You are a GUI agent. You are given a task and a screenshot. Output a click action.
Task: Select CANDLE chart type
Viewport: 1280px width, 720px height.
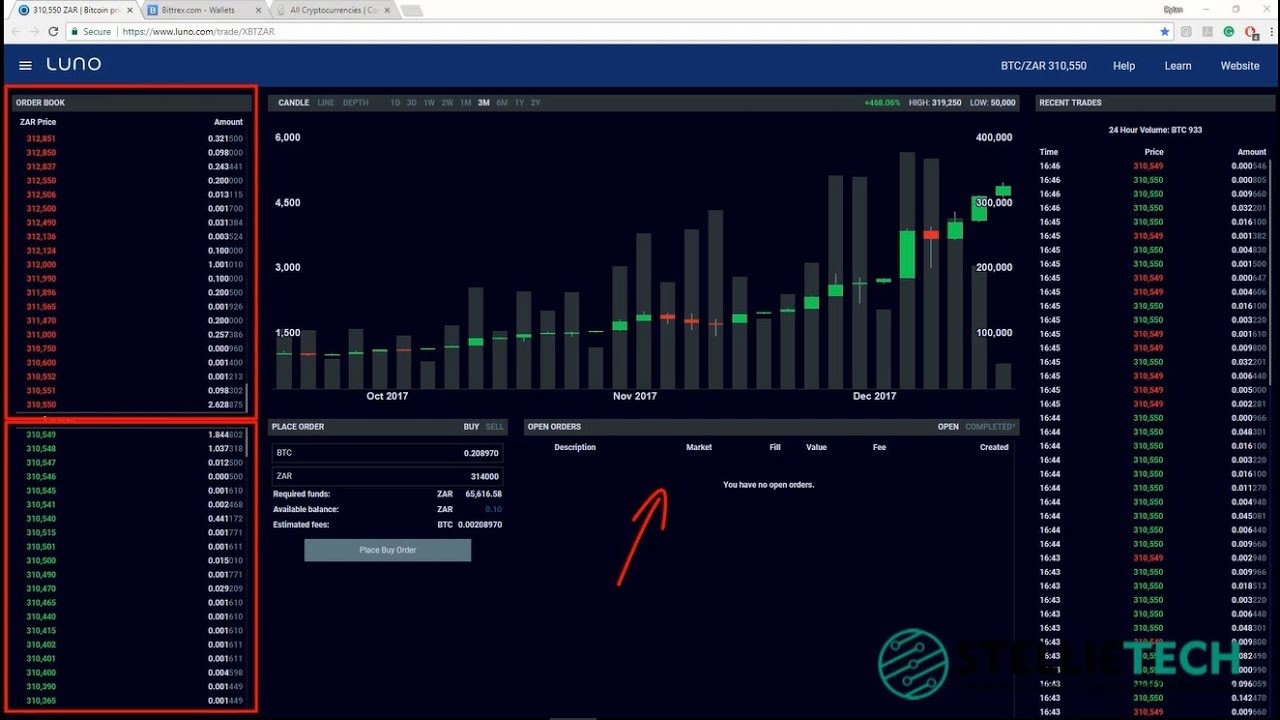pos(293,103)
